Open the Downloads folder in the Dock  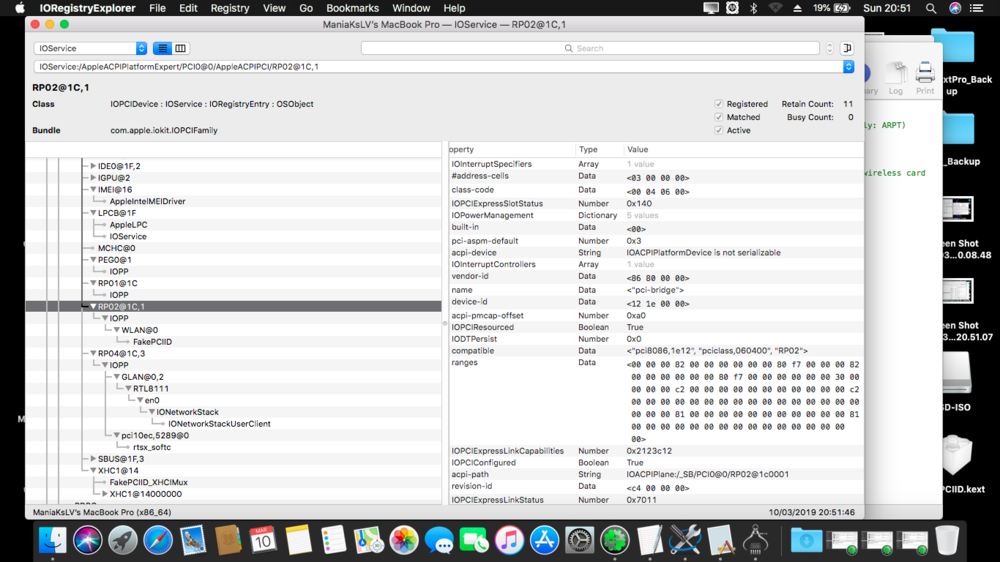(806, 540)
